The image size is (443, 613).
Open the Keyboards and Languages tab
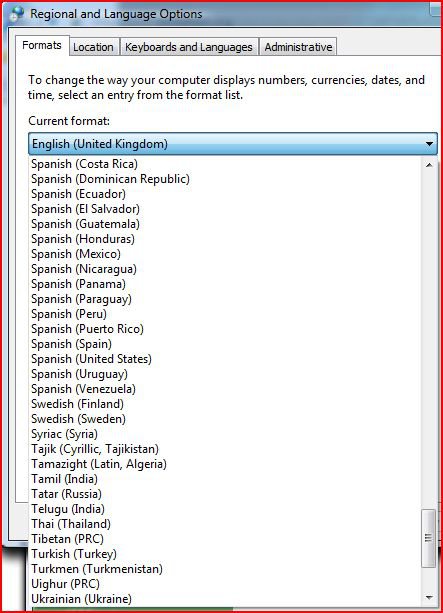point(188,47)
